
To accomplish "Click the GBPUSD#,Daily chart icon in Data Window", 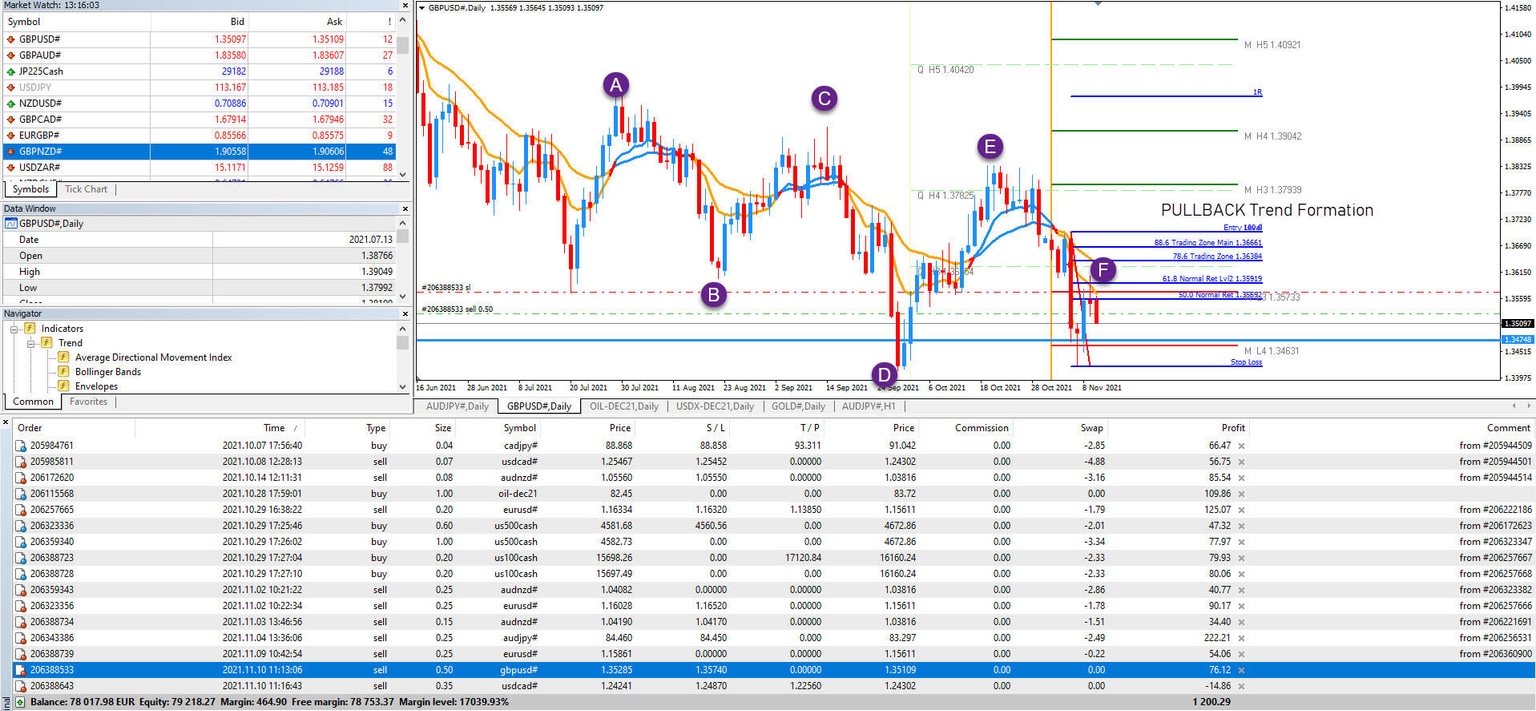I will point(11,223).
